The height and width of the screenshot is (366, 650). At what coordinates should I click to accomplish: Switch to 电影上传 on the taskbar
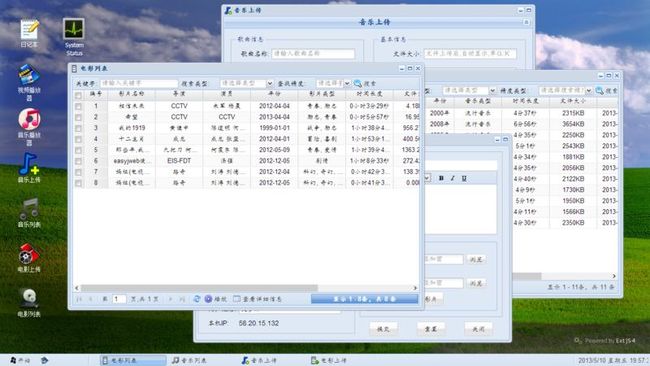tap(329, 360)
